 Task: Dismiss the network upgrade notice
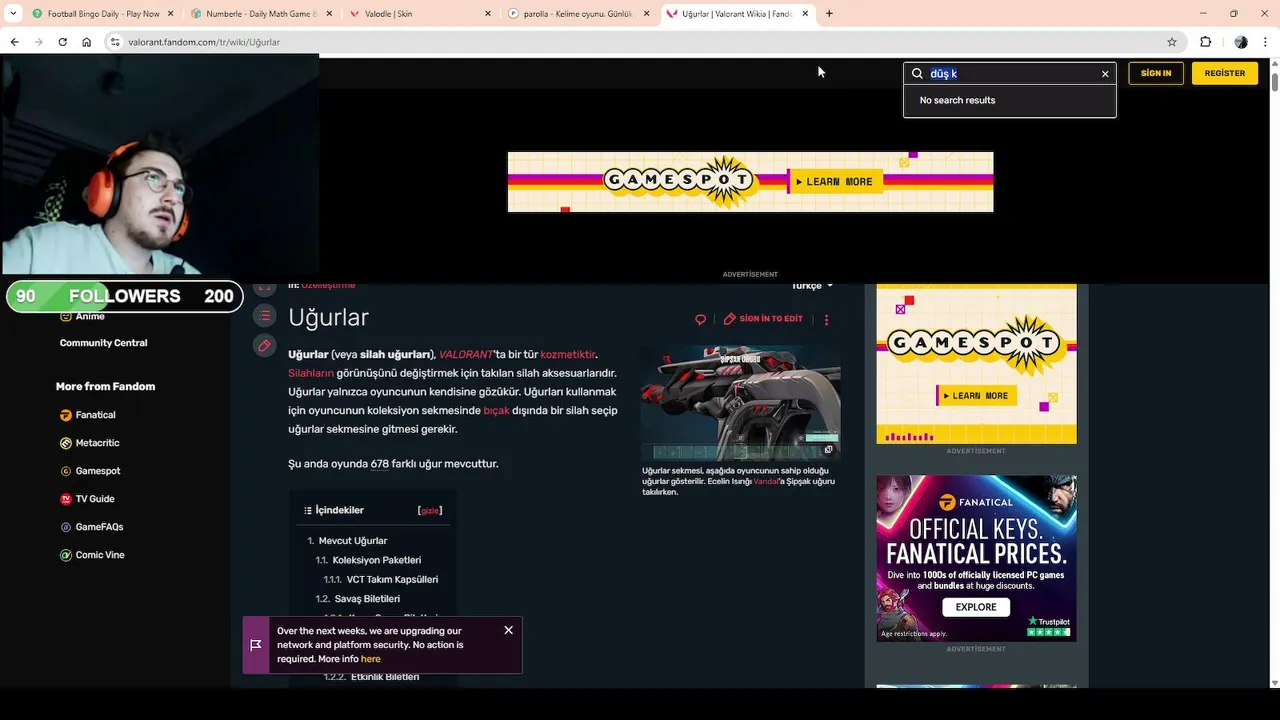click(509, 630)
